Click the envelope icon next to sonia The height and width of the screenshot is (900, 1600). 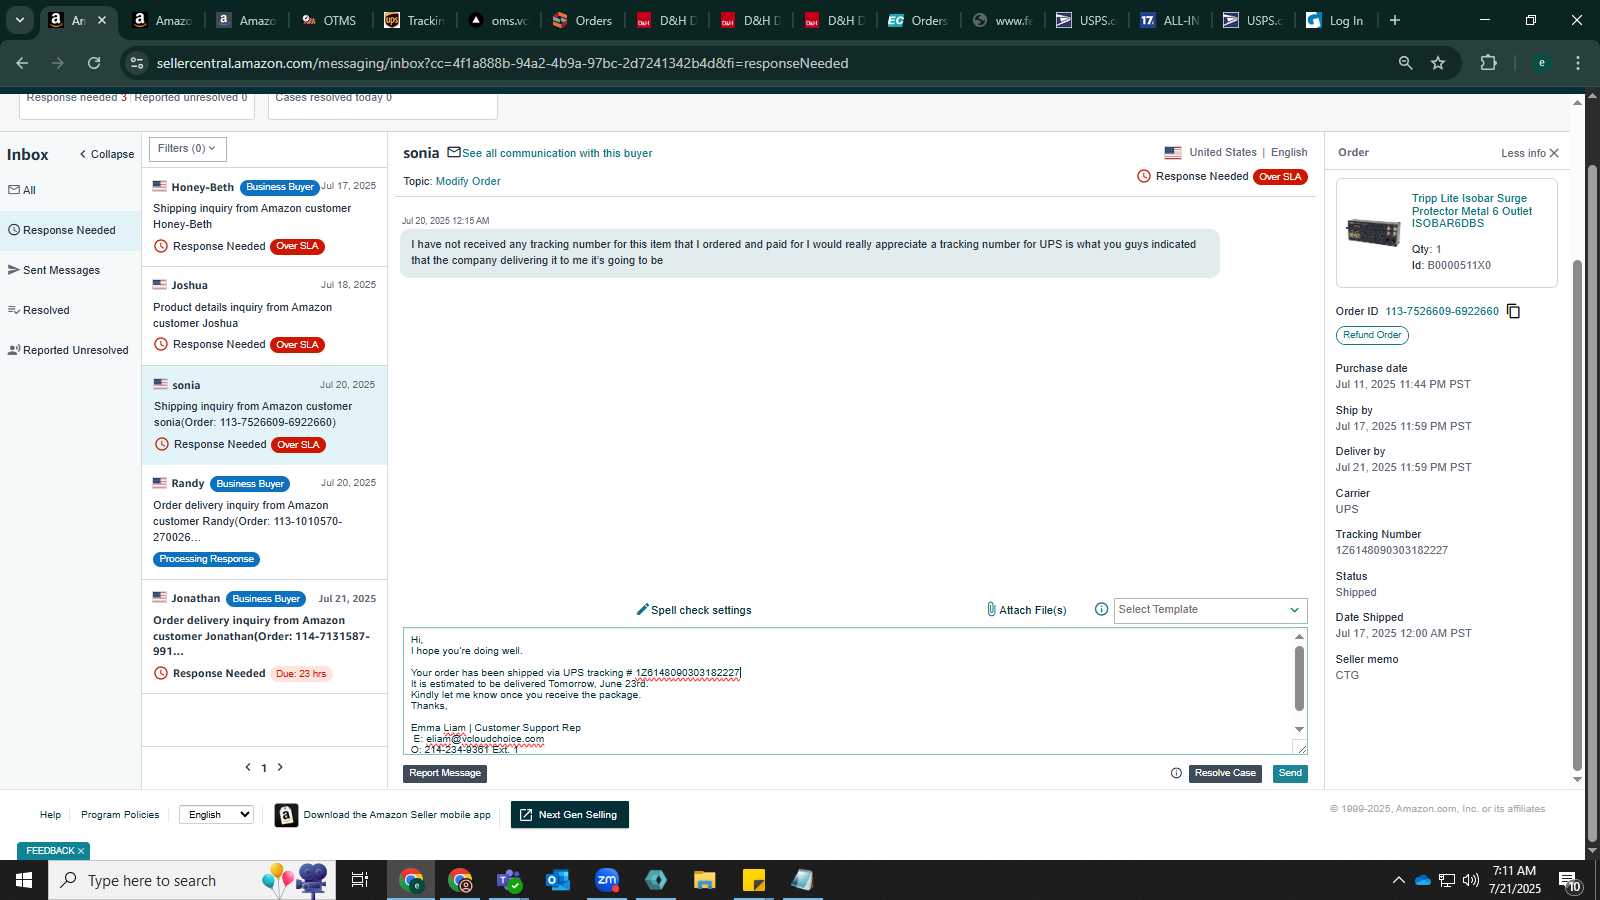(x=454, y=152)
